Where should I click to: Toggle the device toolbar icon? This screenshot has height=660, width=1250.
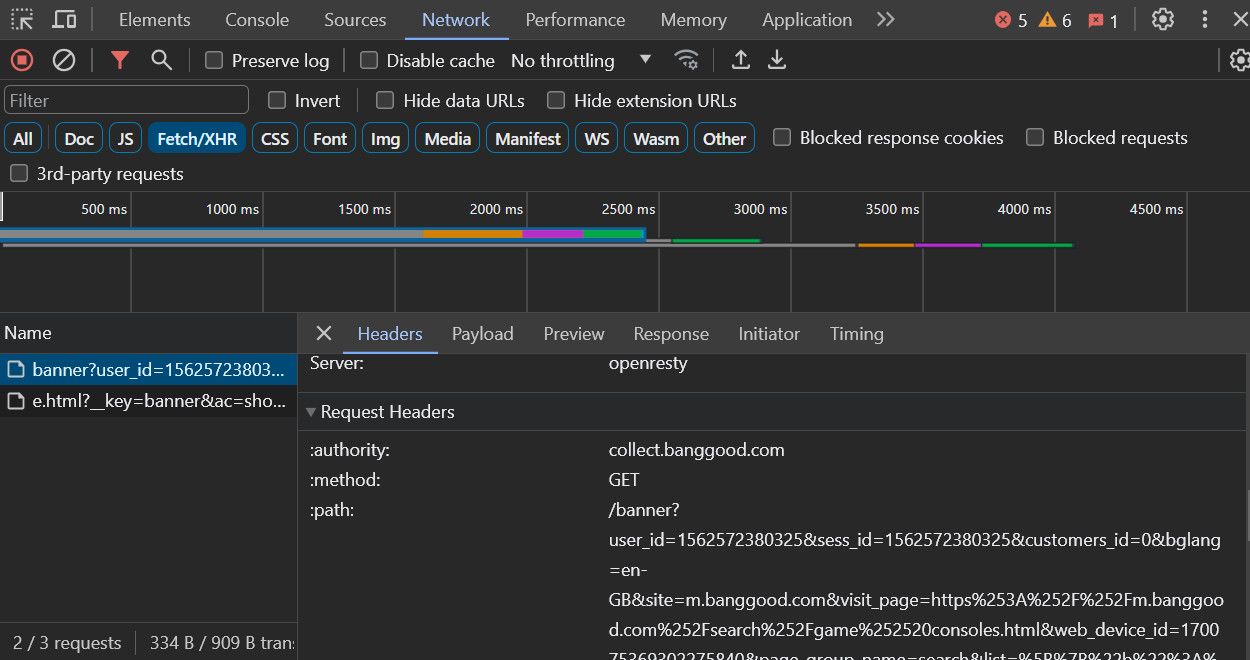(x=64, y=19)
